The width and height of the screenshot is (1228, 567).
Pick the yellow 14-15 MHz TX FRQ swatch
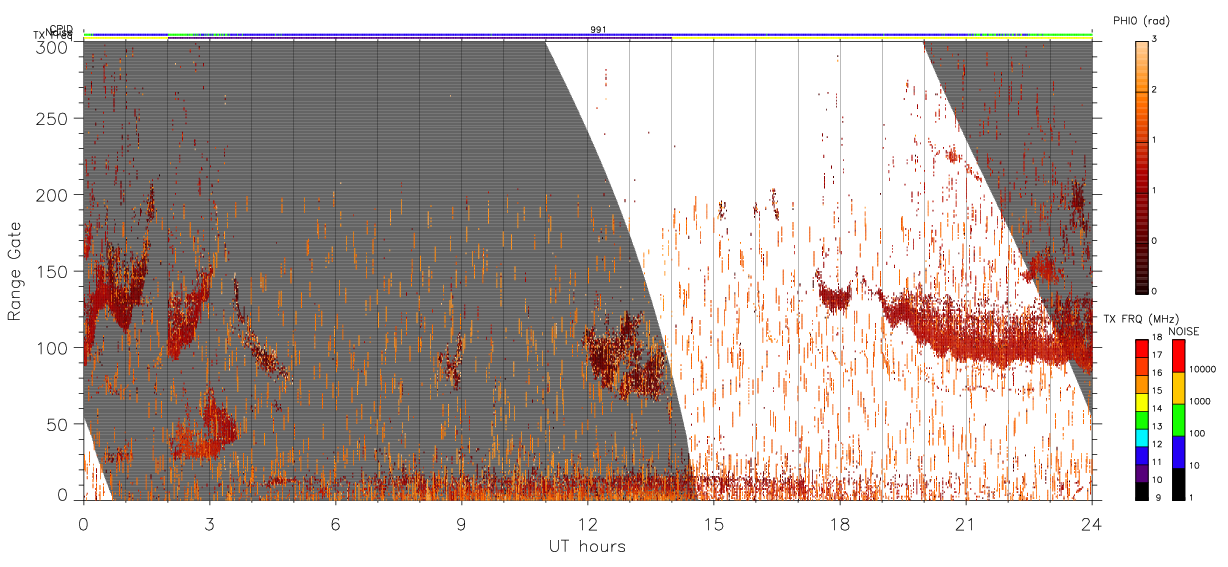pos(1142,402)
